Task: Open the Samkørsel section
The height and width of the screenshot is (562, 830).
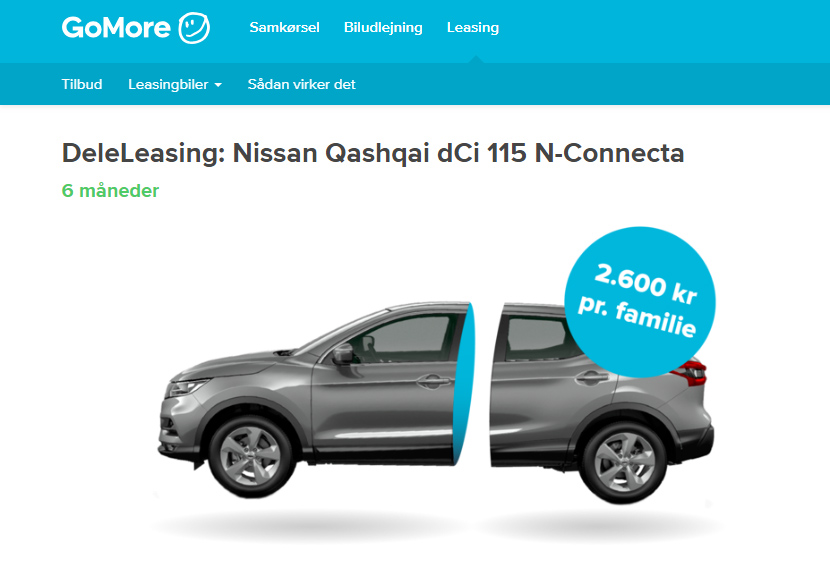Action: [284, 28]
